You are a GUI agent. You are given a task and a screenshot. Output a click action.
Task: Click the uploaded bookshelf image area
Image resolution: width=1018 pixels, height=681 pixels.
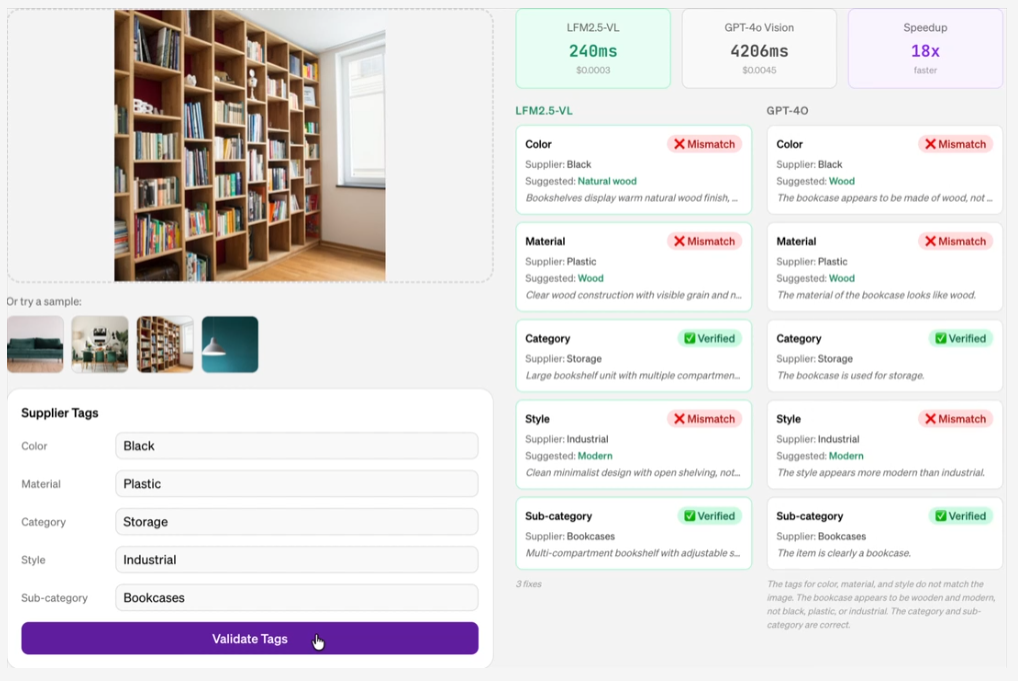(x=249, y=146)
